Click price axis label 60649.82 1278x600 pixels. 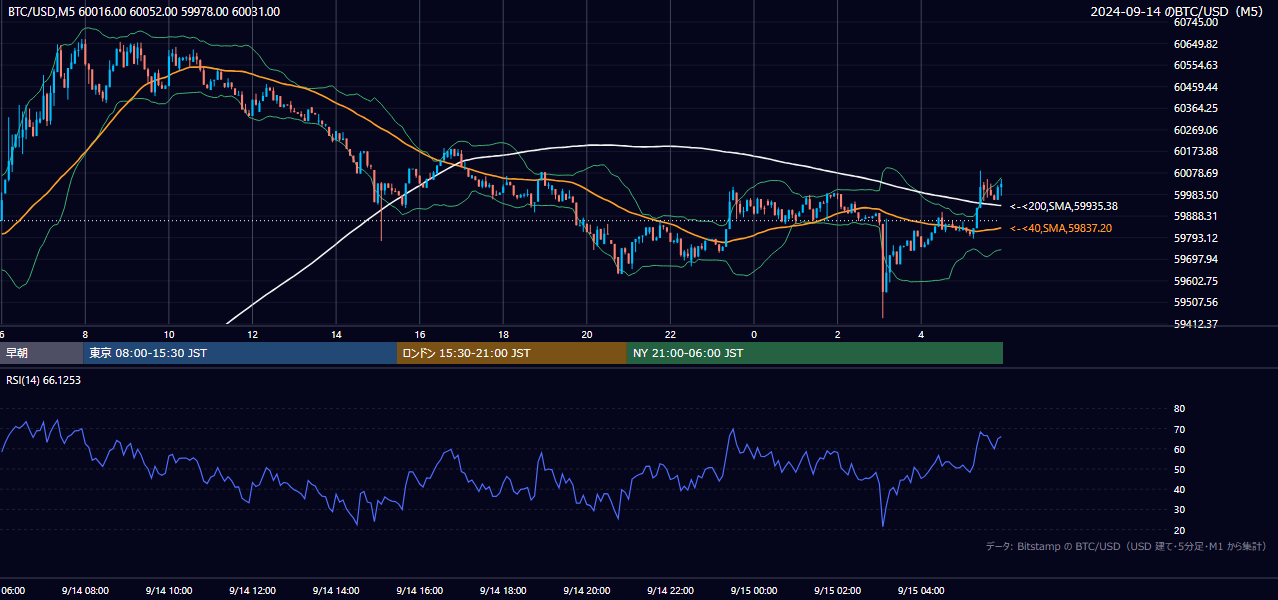[x=1195, y=44]
